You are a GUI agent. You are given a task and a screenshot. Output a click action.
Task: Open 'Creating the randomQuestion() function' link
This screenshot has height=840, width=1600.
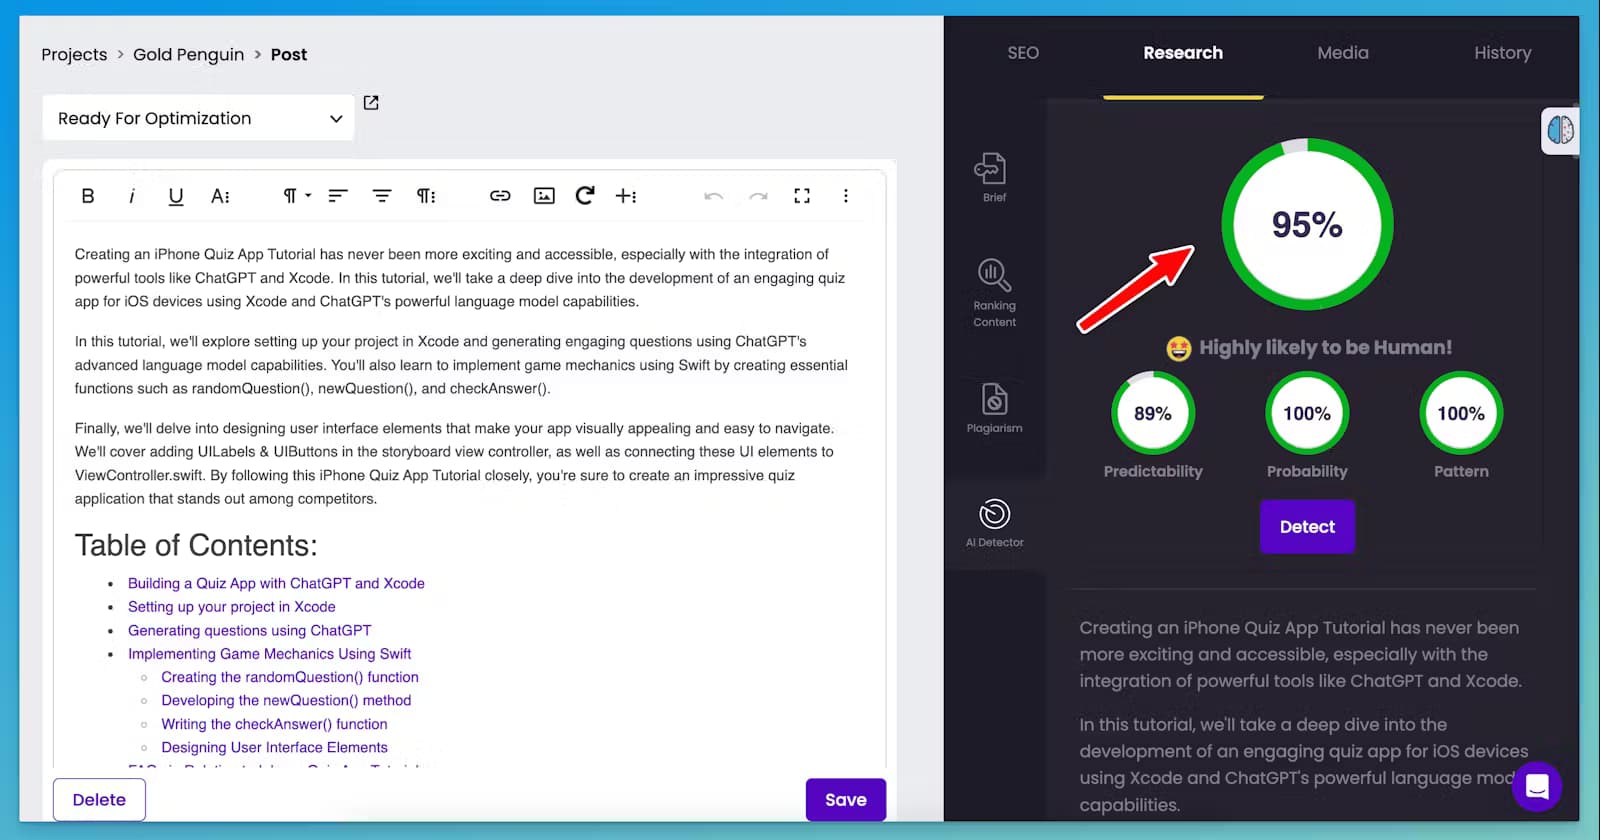click(290, 677)
